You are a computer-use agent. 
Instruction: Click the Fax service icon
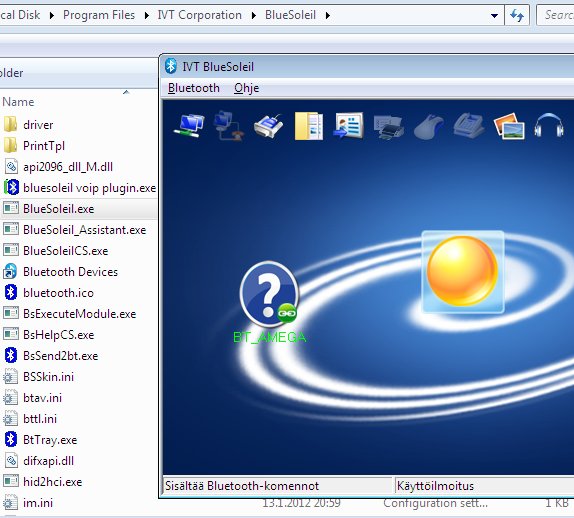(469, 126)
